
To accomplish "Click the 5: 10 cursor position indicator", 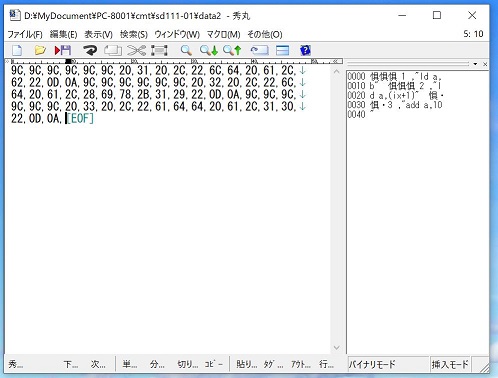I will pyautogui.click(x=473, y=34).
